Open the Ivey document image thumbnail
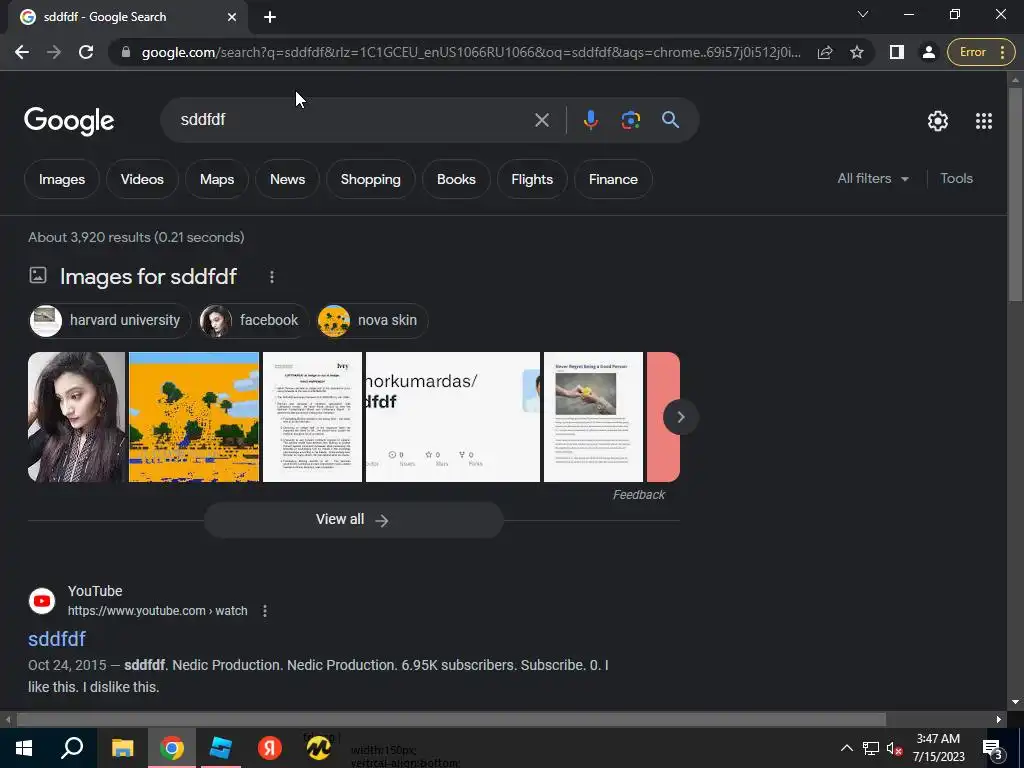This screenshot has height=768, width=1024. tap(312, 417)
